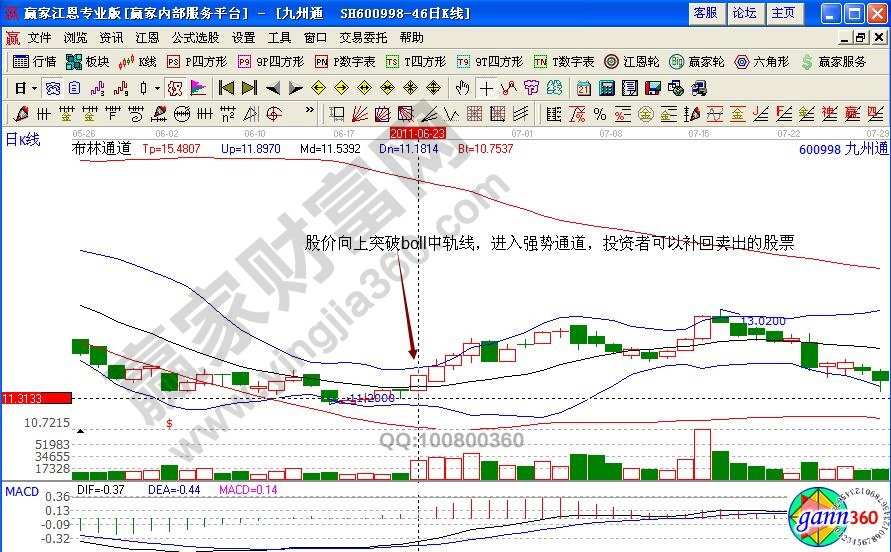Click the red staircase 9 icon
The height and width of the screenshot is (552, 891).
click(x=120, y=88)
